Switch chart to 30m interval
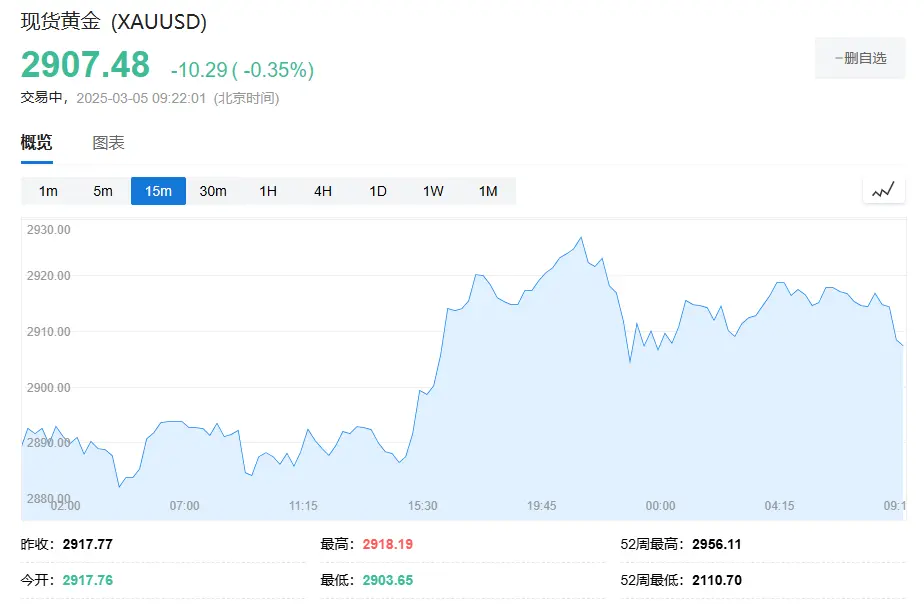The height and width of the screenshot is (605, 924). pos(213,191)
